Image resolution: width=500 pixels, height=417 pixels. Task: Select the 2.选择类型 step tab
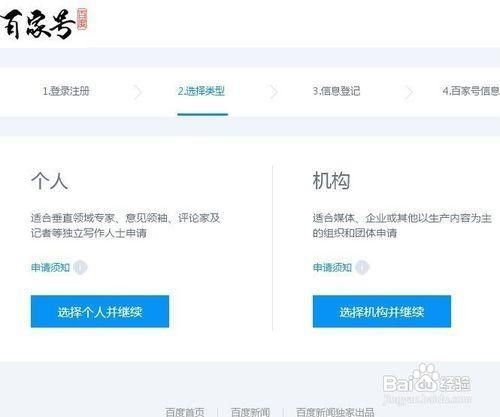click(202, 91)
